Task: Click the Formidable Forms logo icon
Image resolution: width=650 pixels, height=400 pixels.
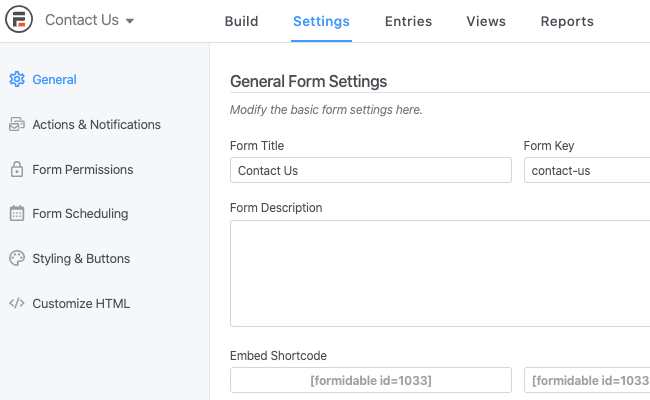Action: (x=20, y=21)
